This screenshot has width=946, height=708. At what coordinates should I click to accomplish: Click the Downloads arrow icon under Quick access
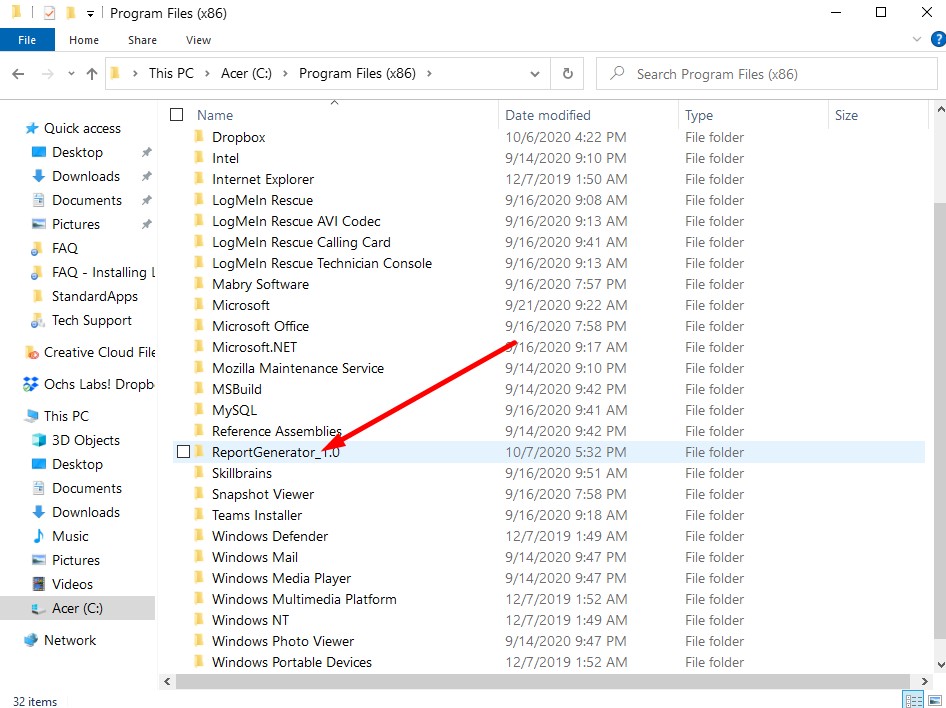tap(39, 176)
